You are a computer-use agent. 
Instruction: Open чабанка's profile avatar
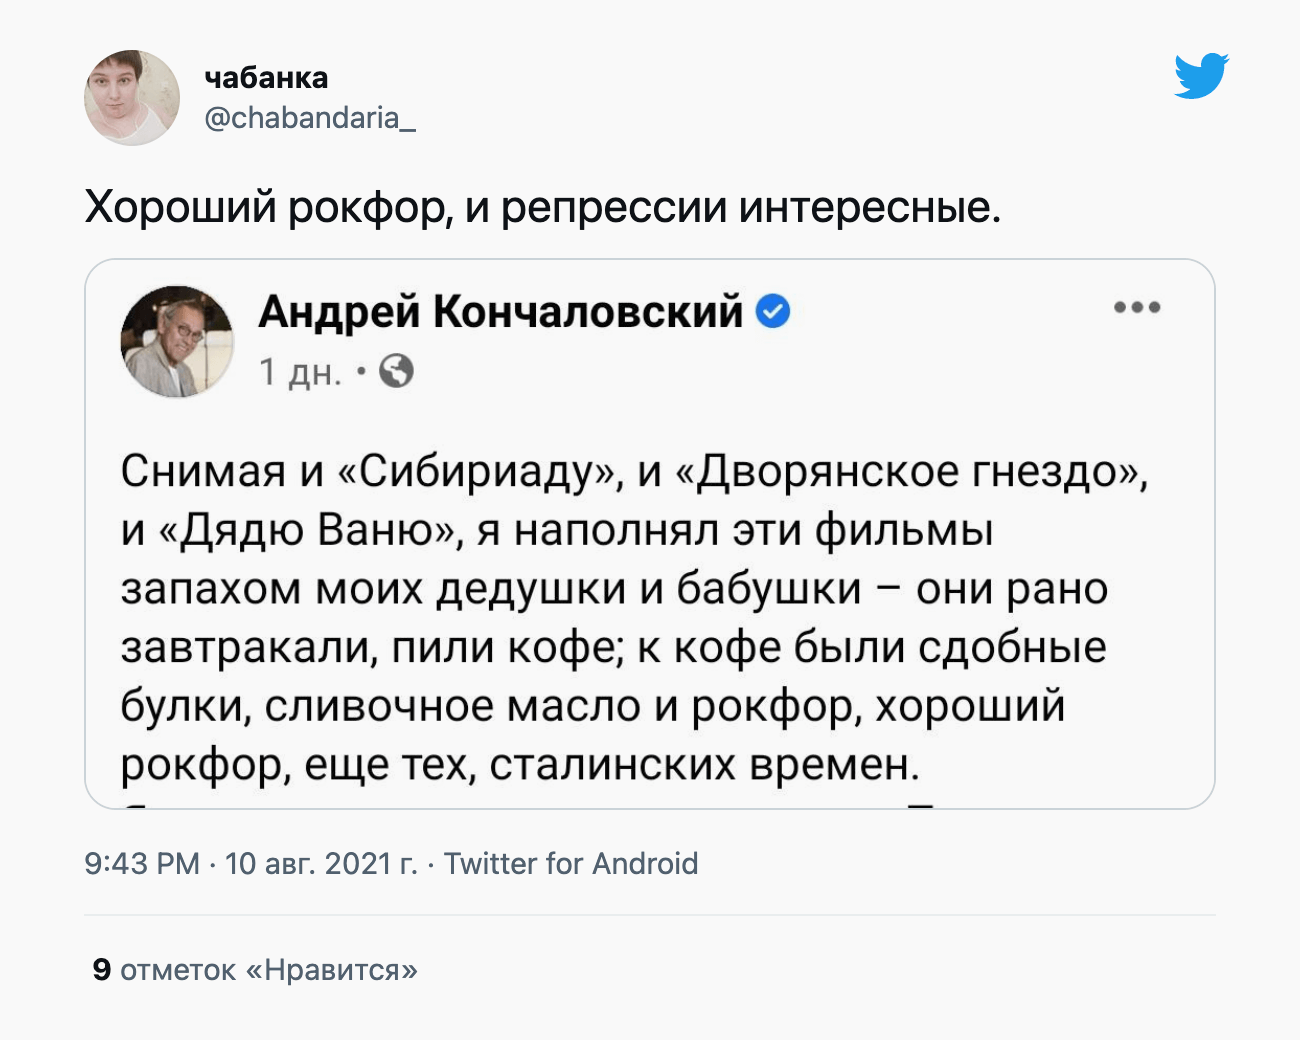click(x=132, y=98)
